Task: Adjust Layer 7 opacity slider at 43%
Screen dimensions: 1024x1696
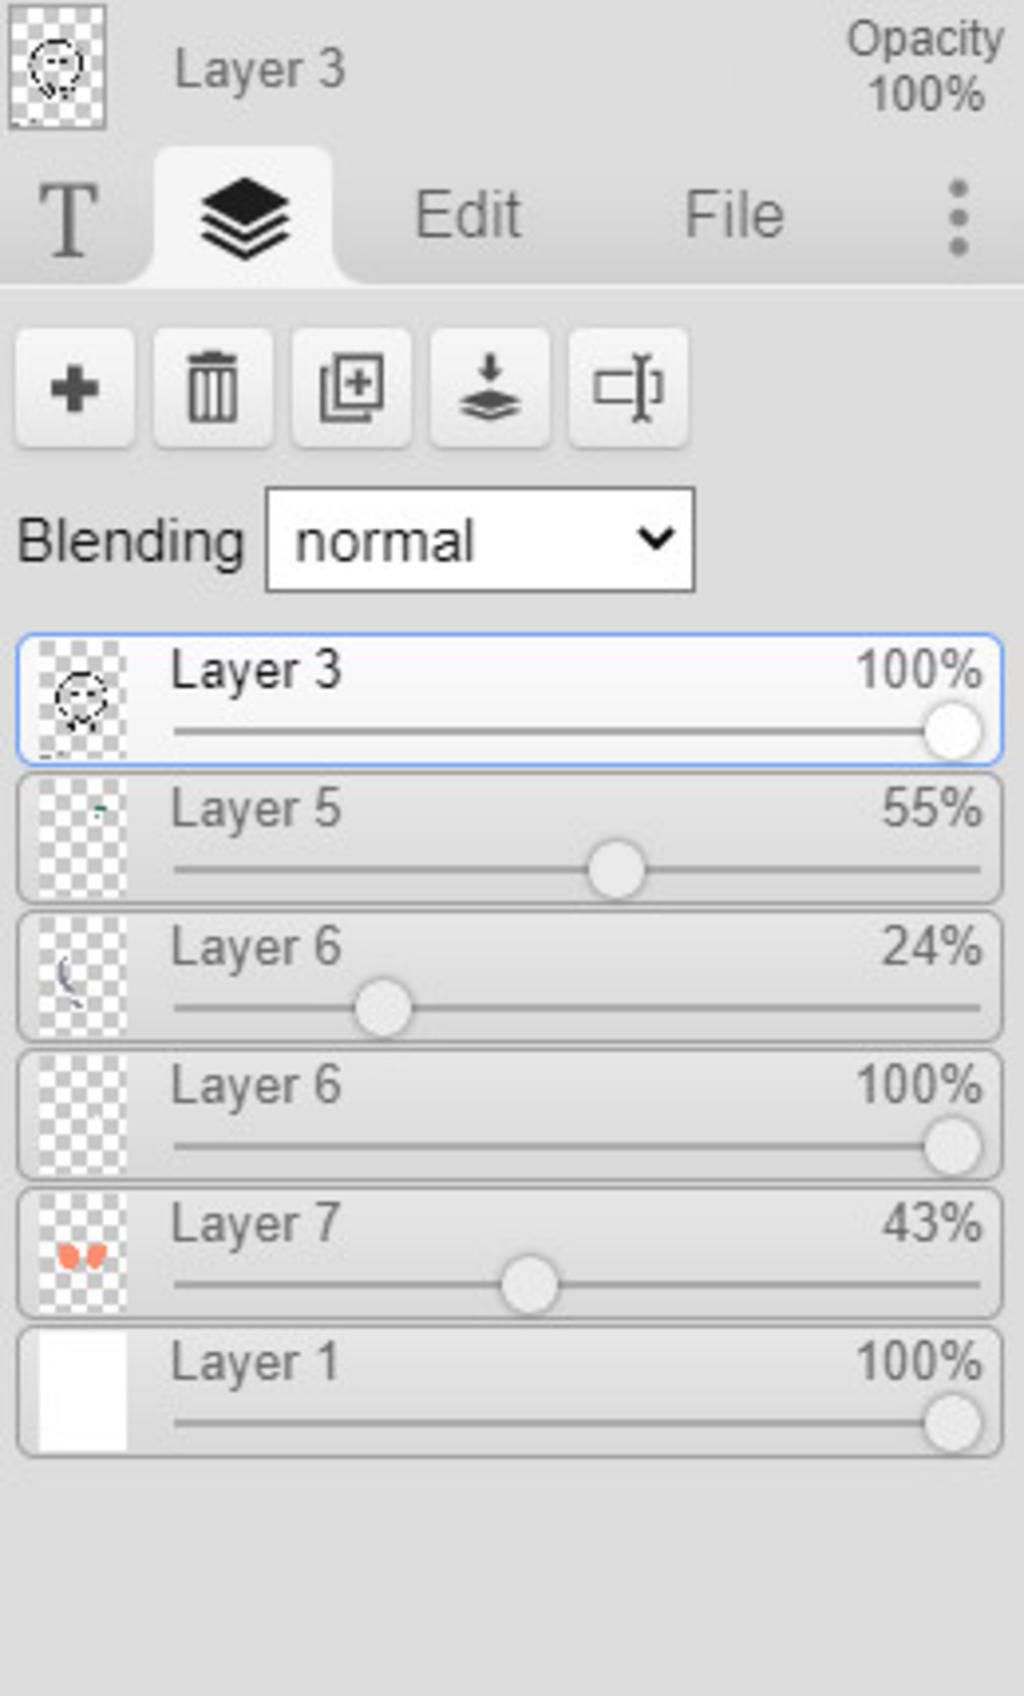Action: coord(529,1285)
